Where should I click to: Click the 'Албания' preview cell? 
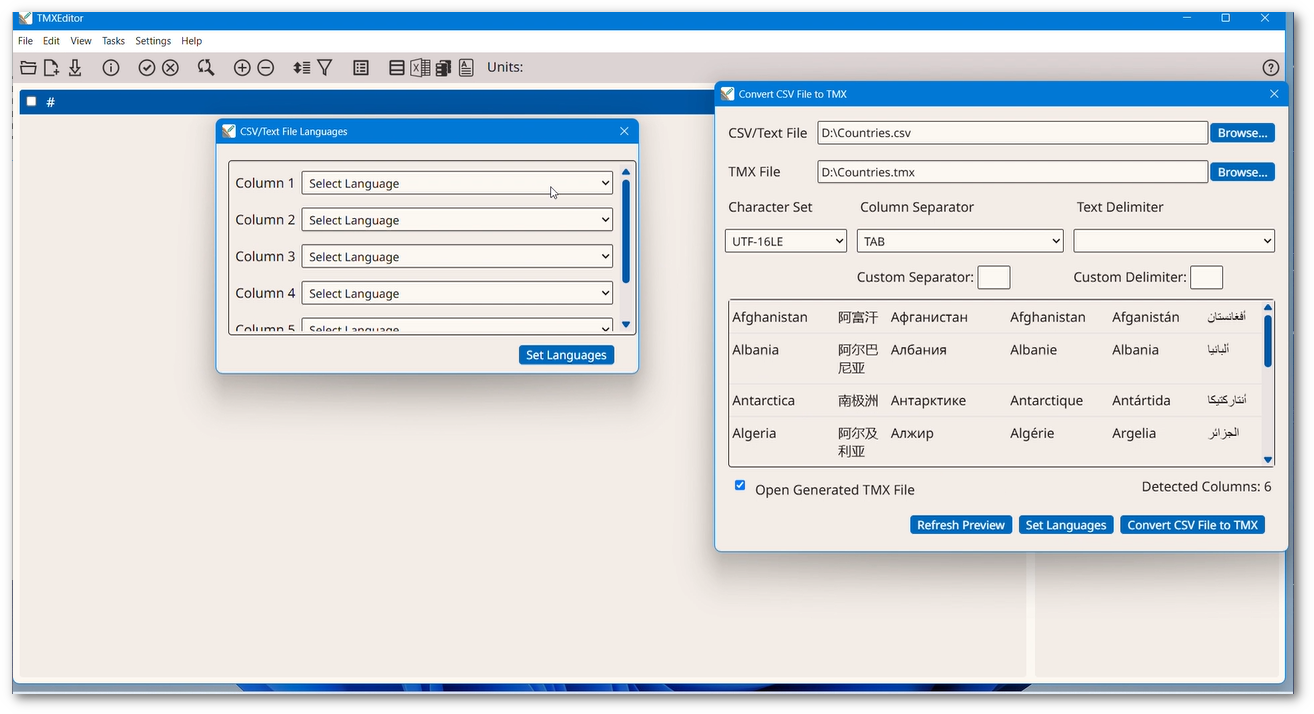point(919,350)
